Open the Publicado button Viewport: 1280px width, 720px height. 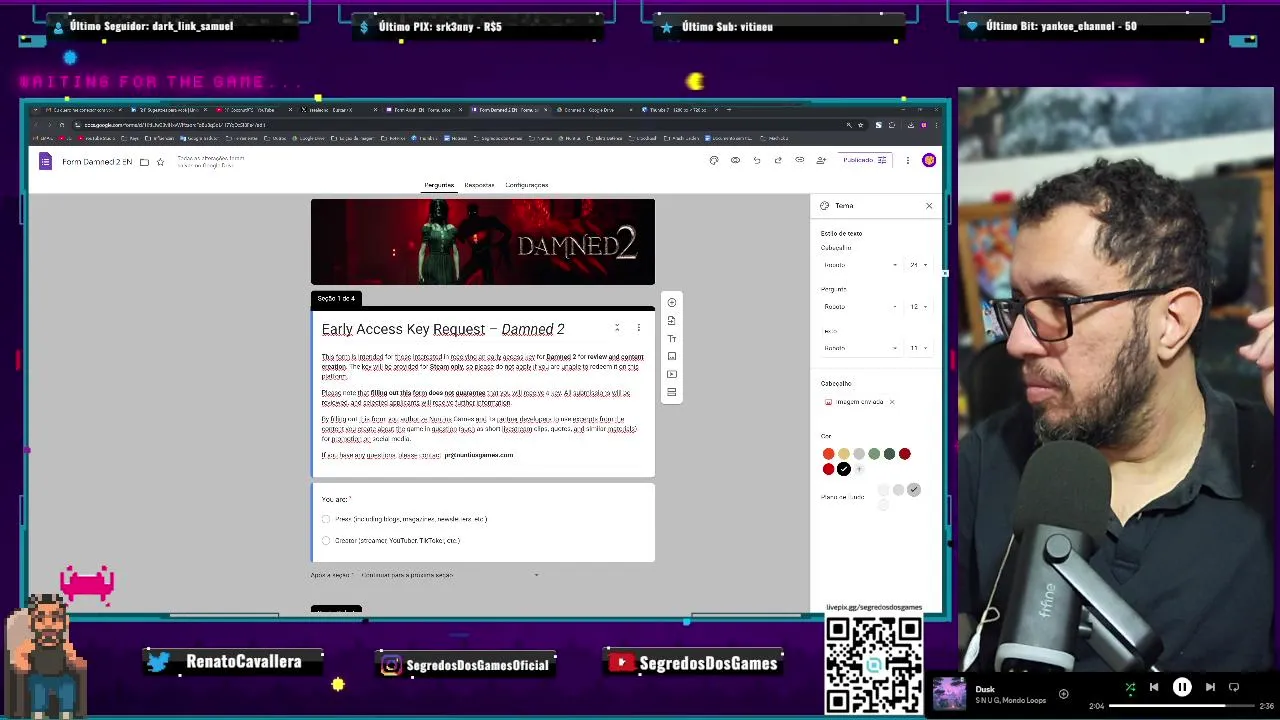(864, 160)
